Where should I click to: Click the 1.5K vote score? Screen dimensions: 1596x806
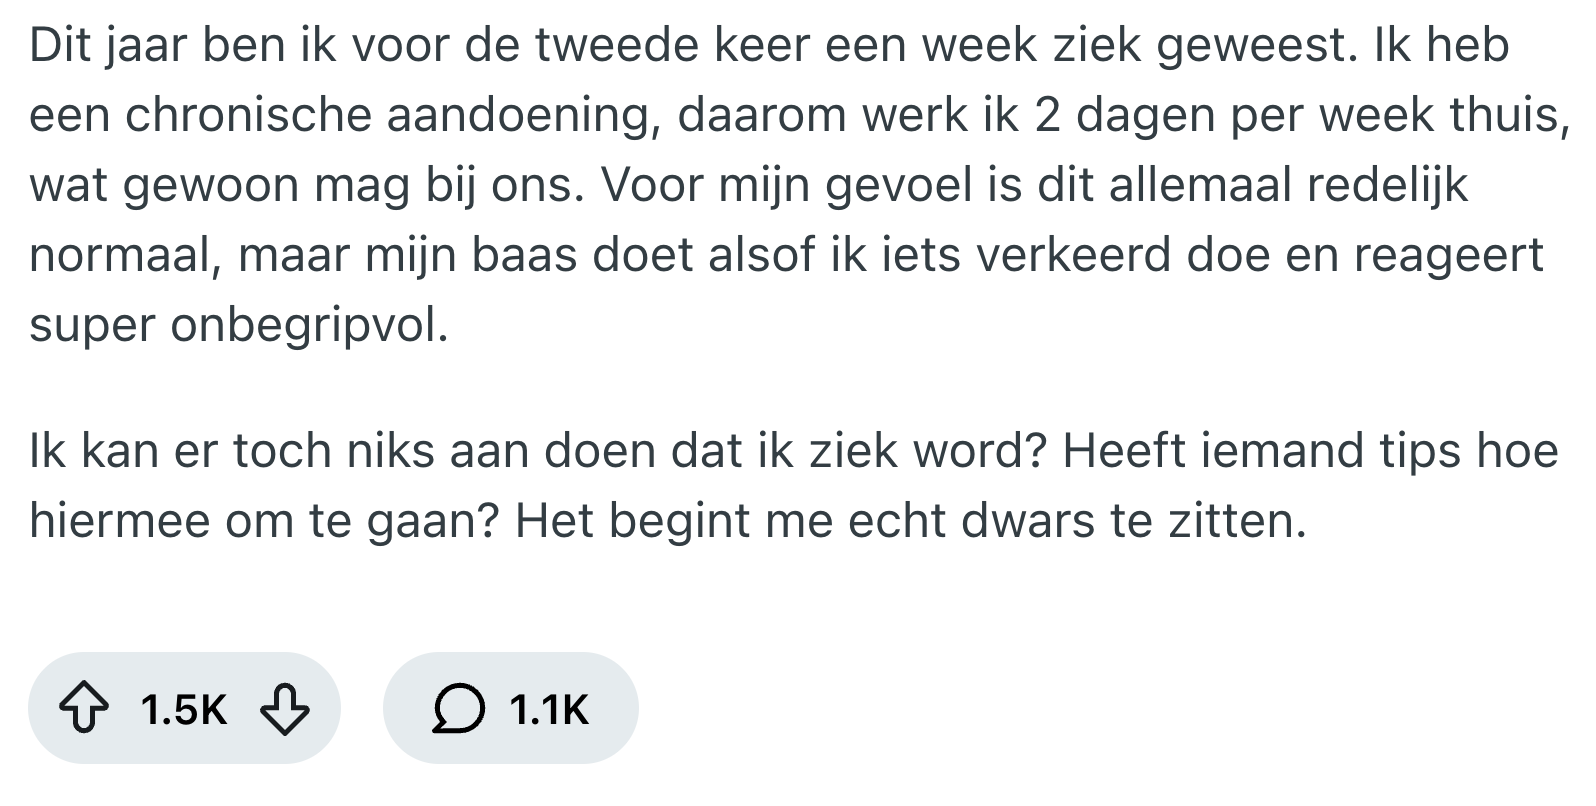click(x=184, y=709)
